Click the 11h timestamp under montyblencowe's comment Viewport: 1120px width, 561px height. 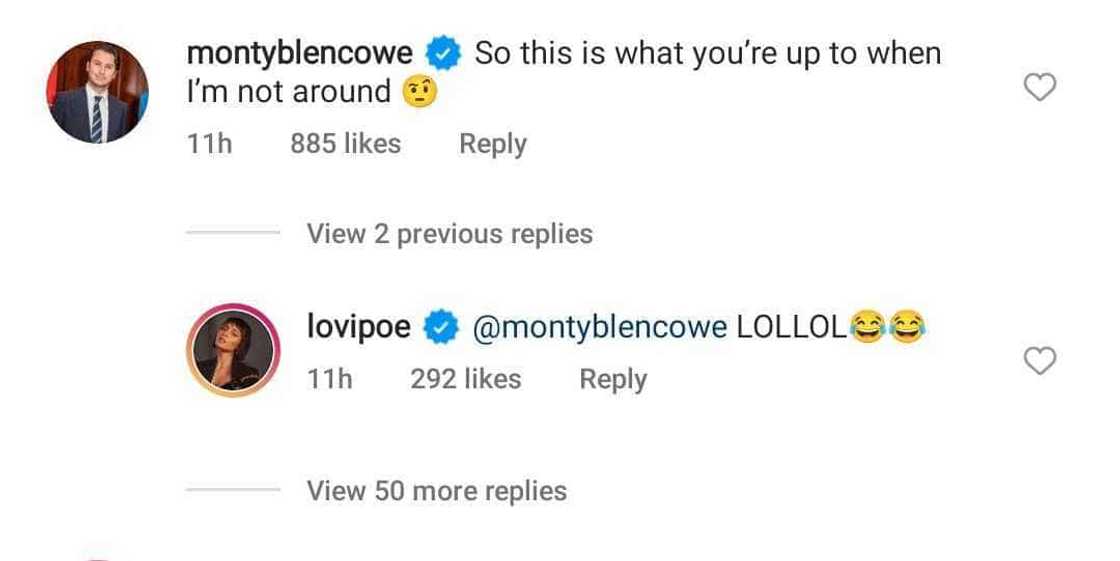(209, 144)
